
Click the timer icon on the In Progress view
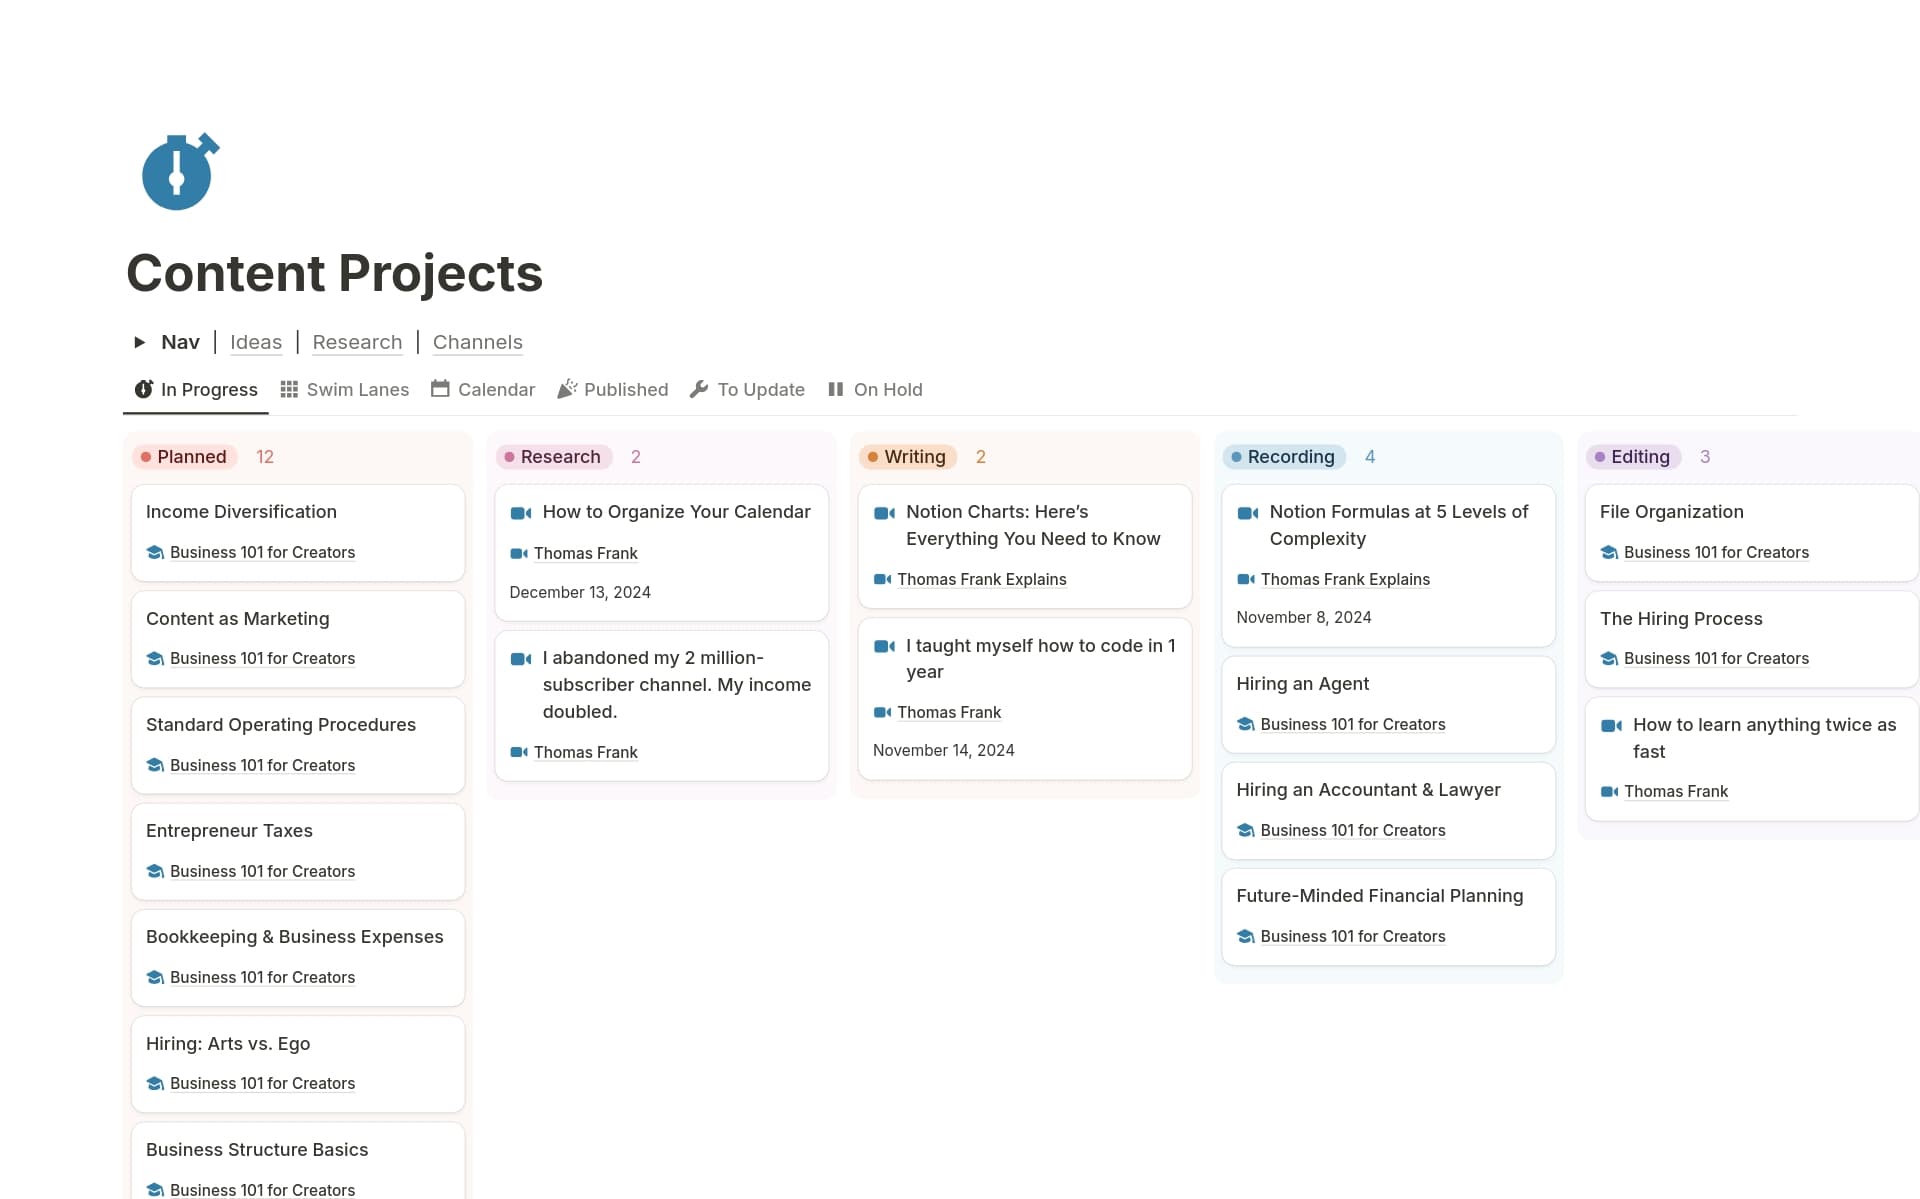(143, 389)
